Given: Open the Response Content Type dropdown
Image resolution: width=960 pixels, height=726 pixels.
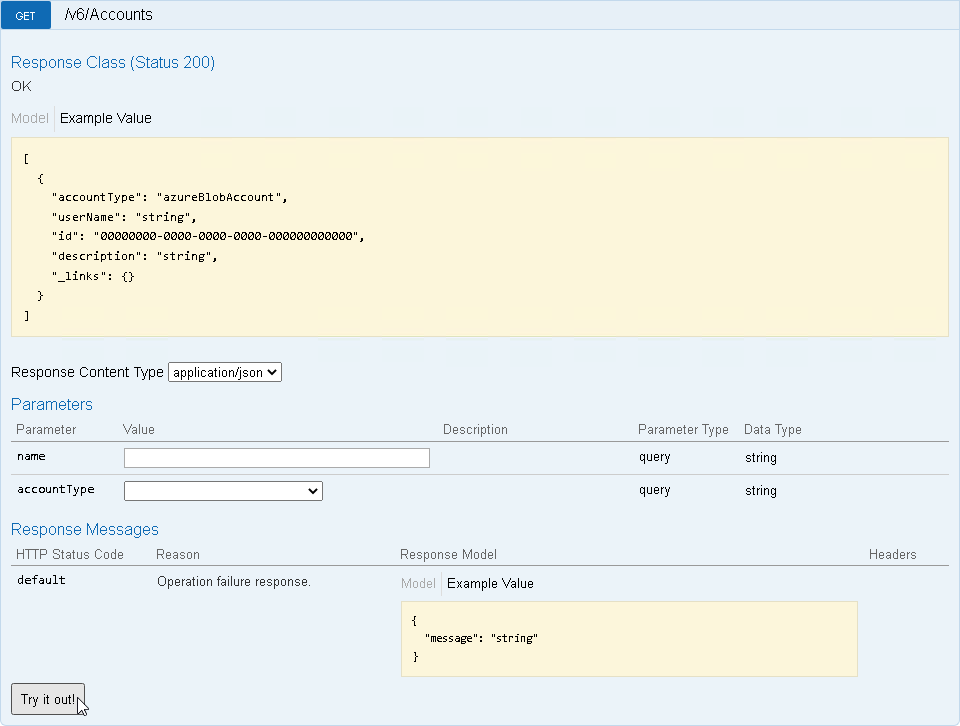Looking at the screenshot, I should [225, 372].
